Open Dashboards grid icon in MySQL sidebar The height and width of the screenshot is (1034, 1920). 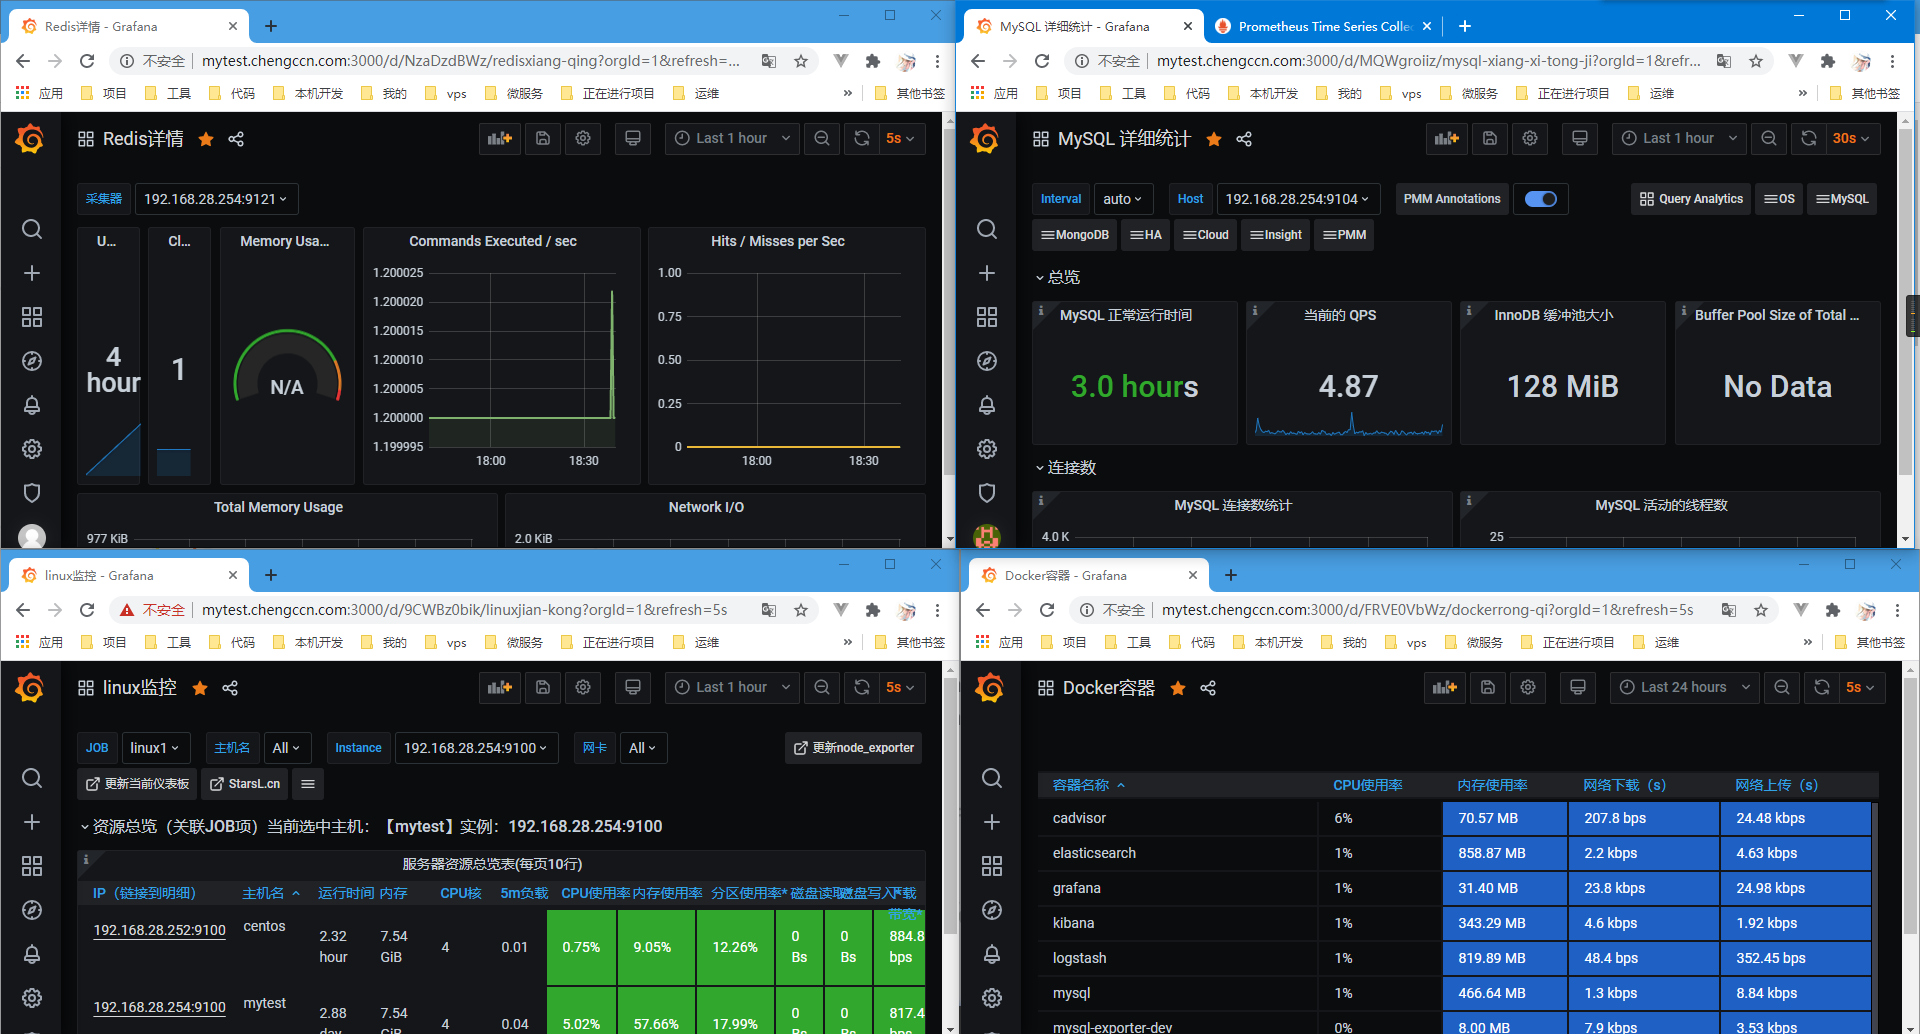click(x=987, y=317)
